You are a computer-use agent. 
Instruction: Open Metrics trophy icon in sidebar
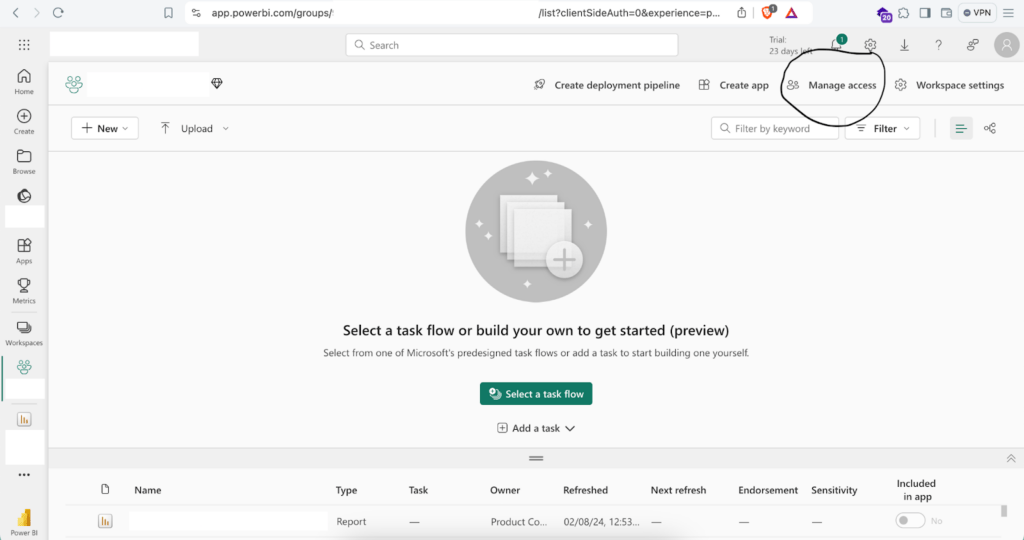pos(24,290)
